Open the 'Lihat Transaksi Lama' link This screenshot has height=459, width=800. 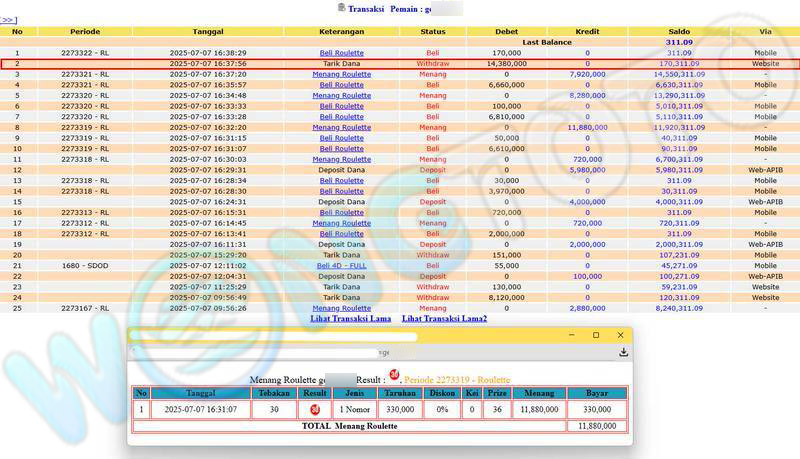(x=350, y=318)
